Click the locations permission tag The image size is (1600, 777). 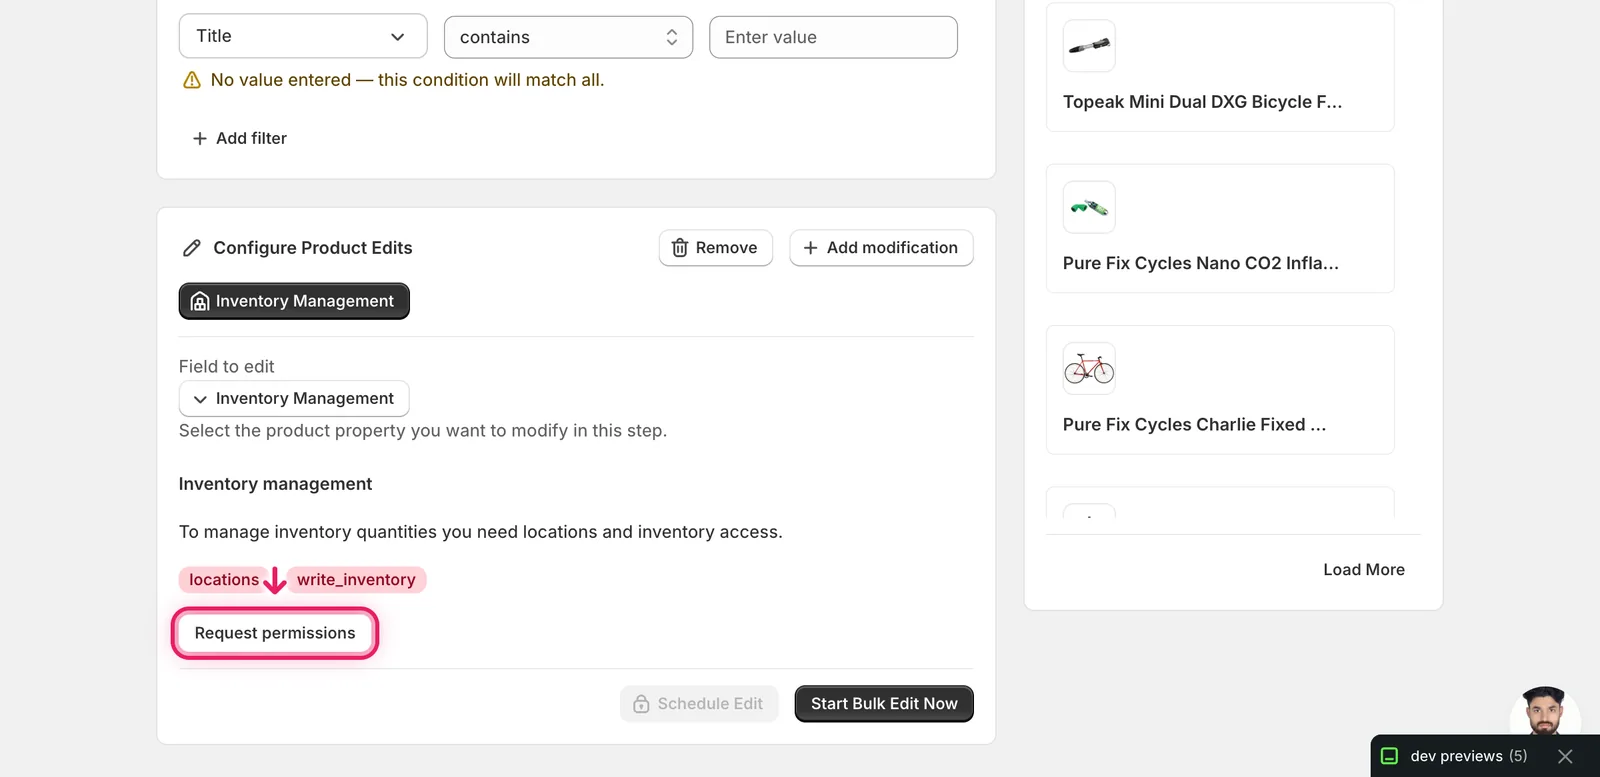(x=224, y=580)
